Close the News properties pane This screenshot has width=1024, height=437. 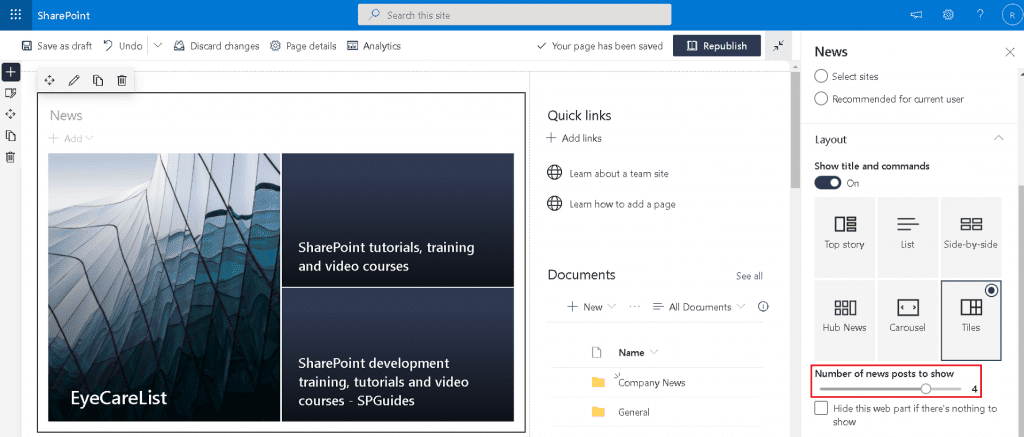coord(1009,52)
